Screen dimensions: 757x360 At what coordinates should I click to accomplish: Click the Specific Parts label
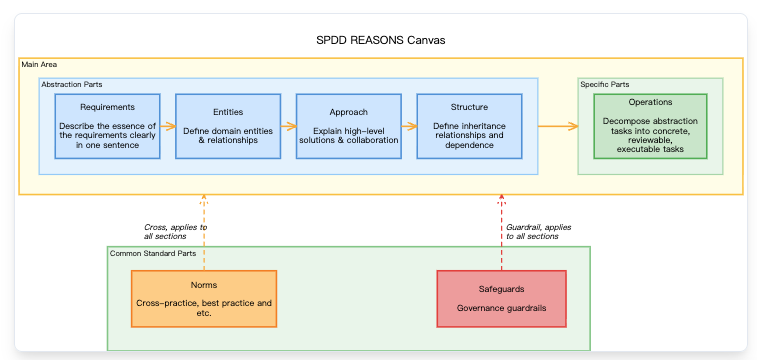pyautogui.click(x=605, y=84)
